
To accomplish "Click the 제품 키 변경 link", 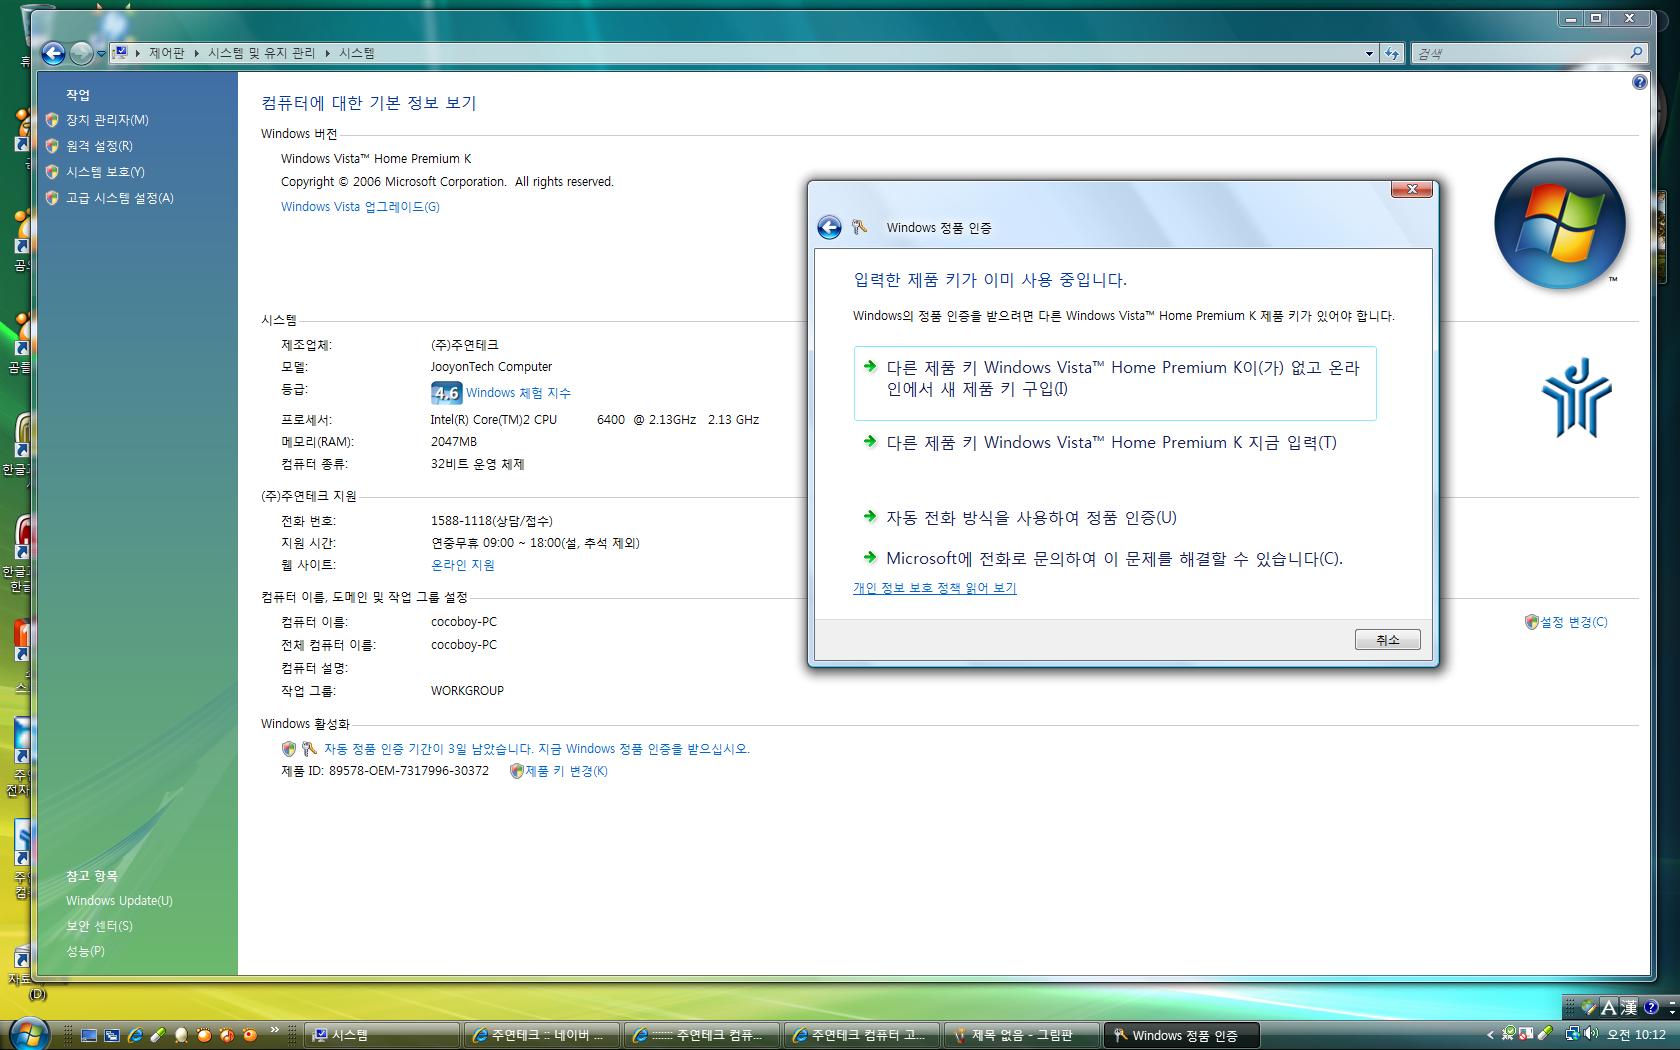I will [566, 771].
